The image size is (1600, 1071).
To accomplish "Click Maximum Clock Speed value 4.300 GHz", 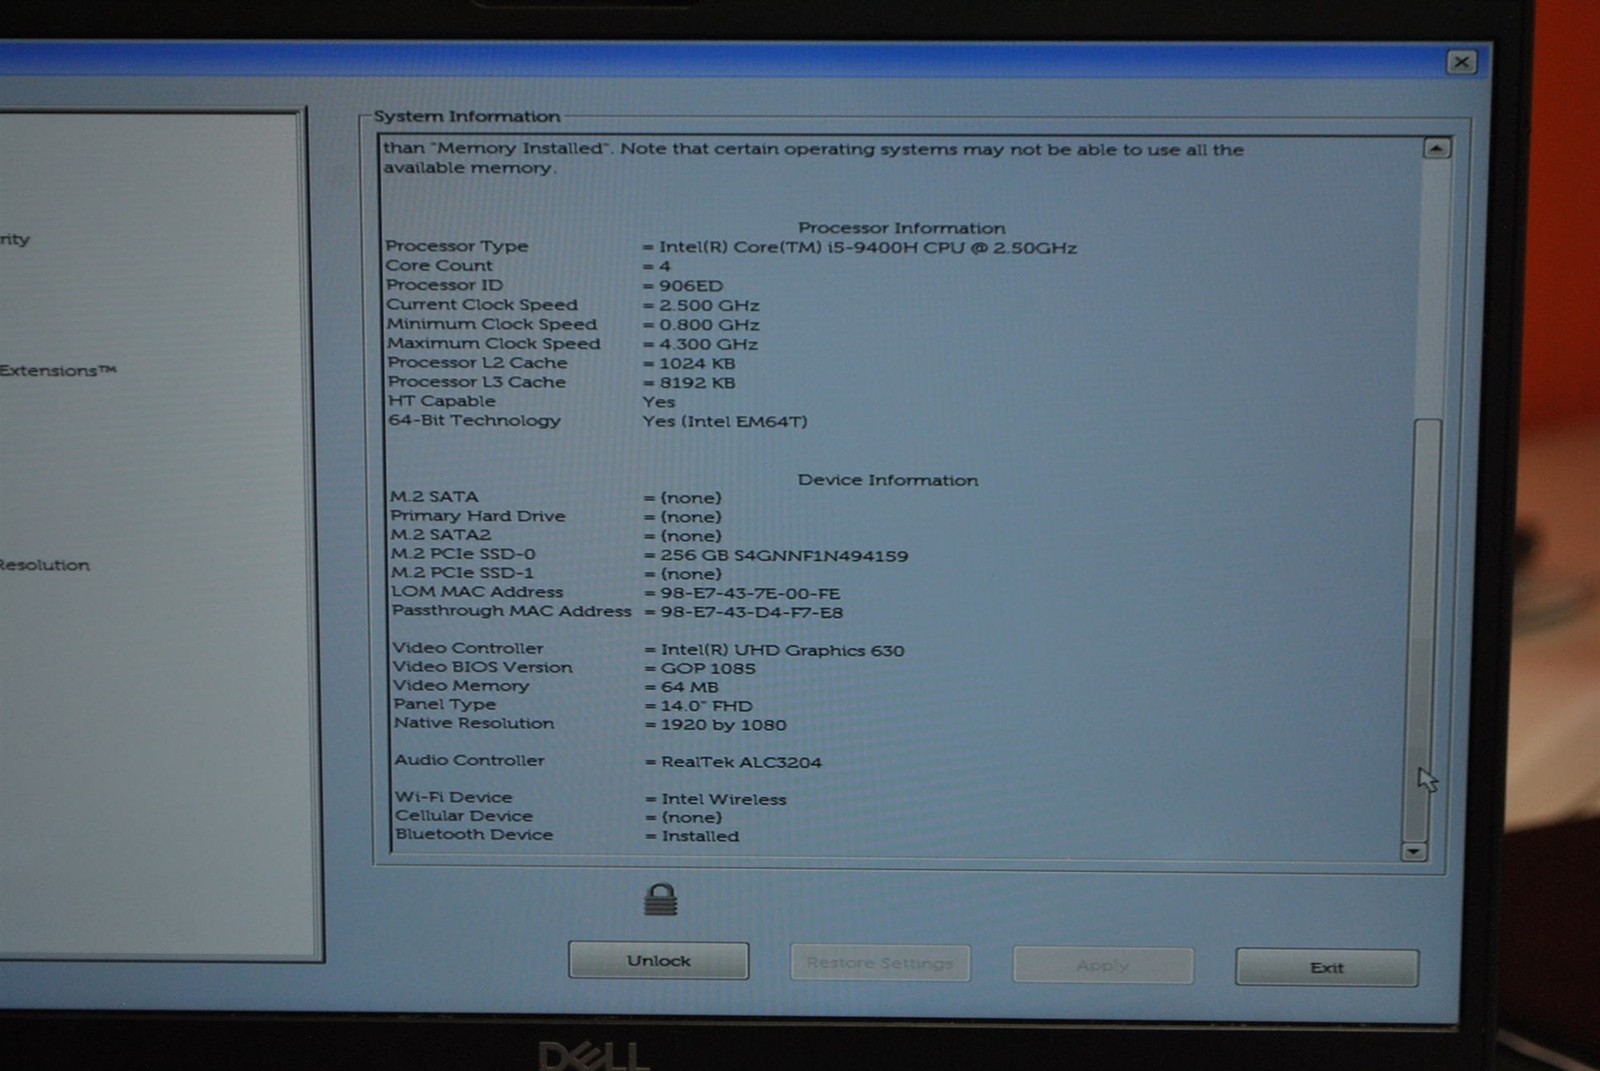I will [x=709, y=344].
